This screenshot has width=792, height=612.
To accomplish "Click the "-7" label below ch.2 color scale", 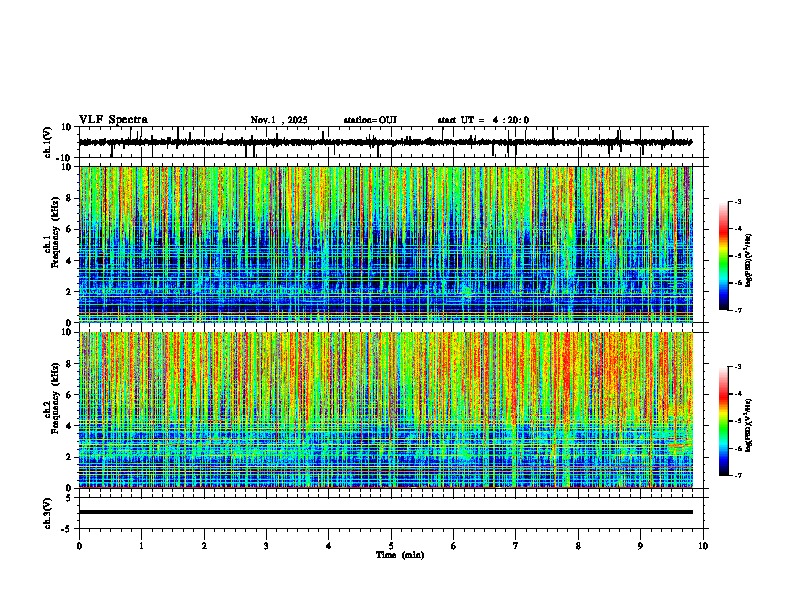I will pyautogui.click(x=737, y=475).
